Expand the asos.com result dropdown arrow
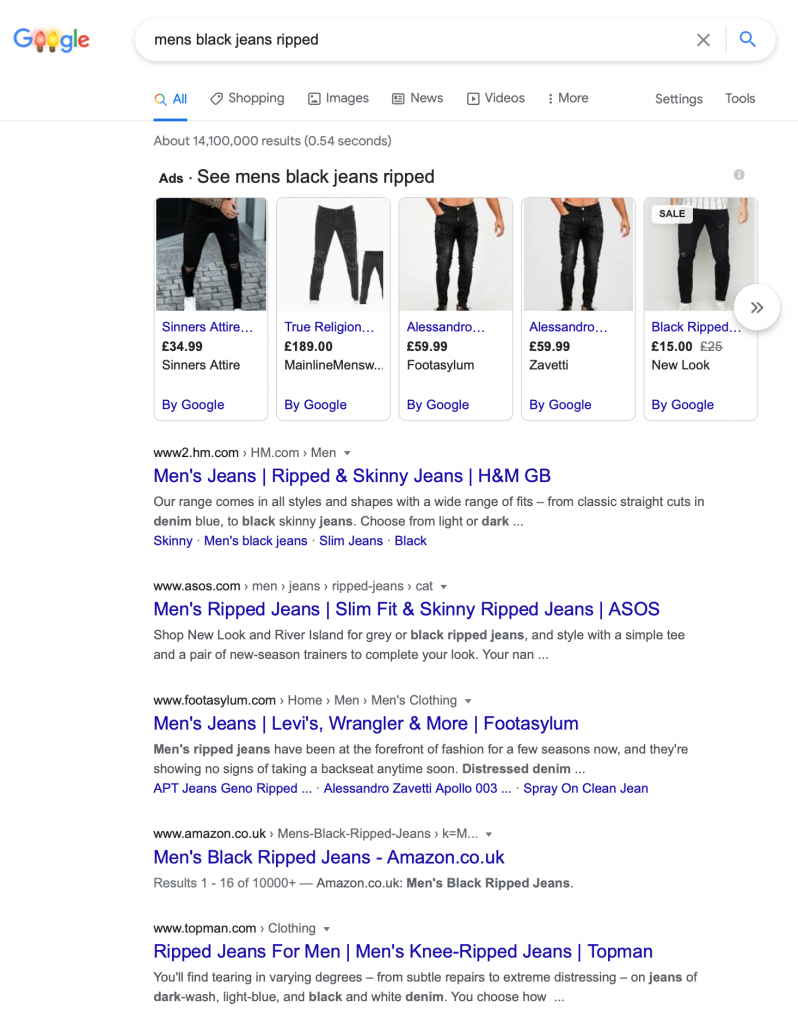 pyautogui.click(x=443, y=586)
